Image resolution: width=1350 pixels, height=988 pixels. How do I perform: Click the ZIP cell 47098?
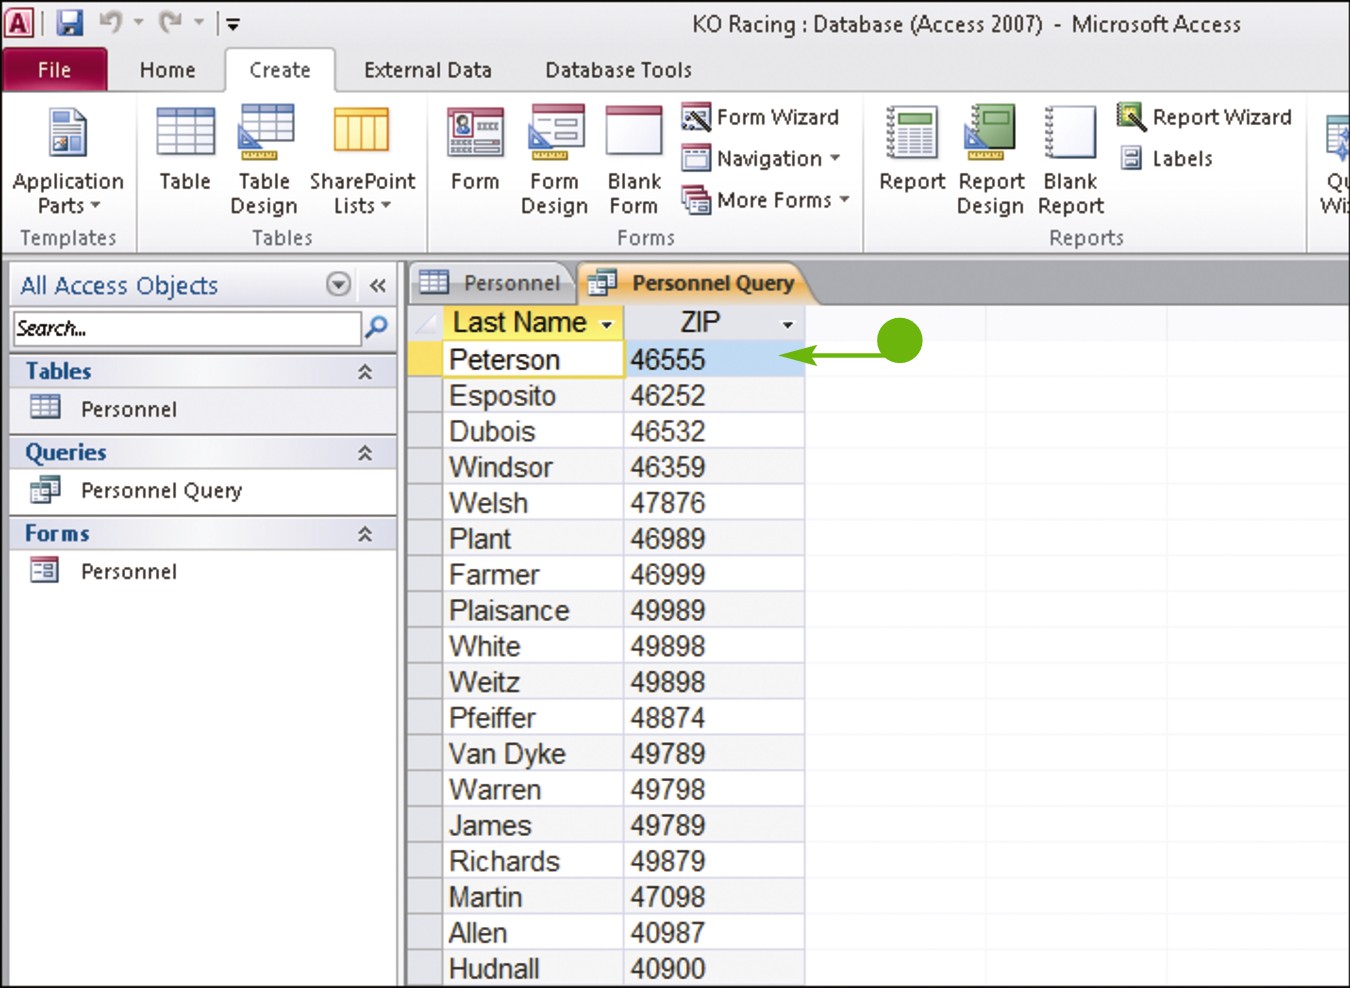click(x=714, y=897)
